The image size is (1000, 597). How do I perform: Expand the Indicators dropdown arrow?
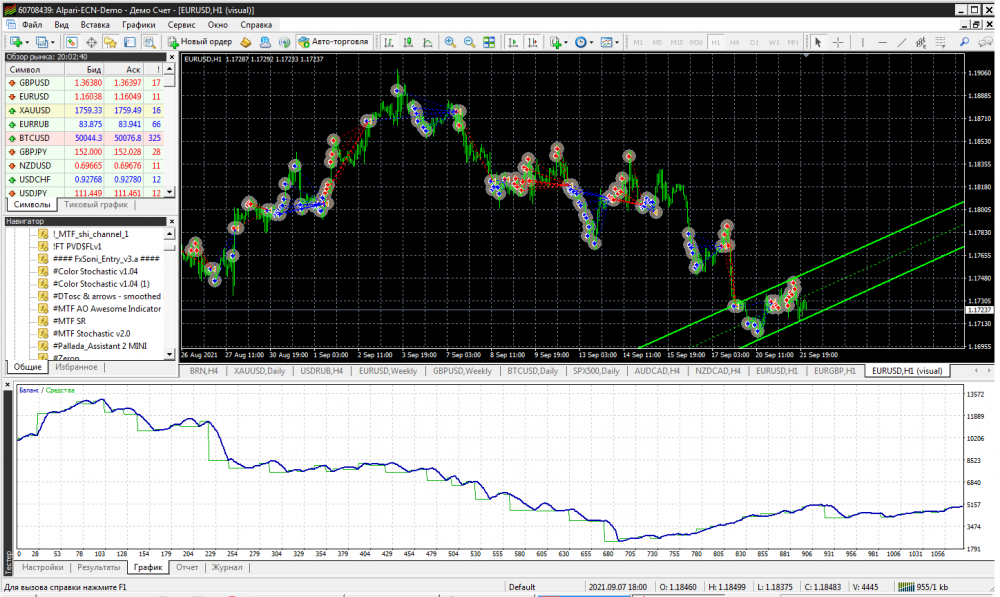click(x=566, y=42)
